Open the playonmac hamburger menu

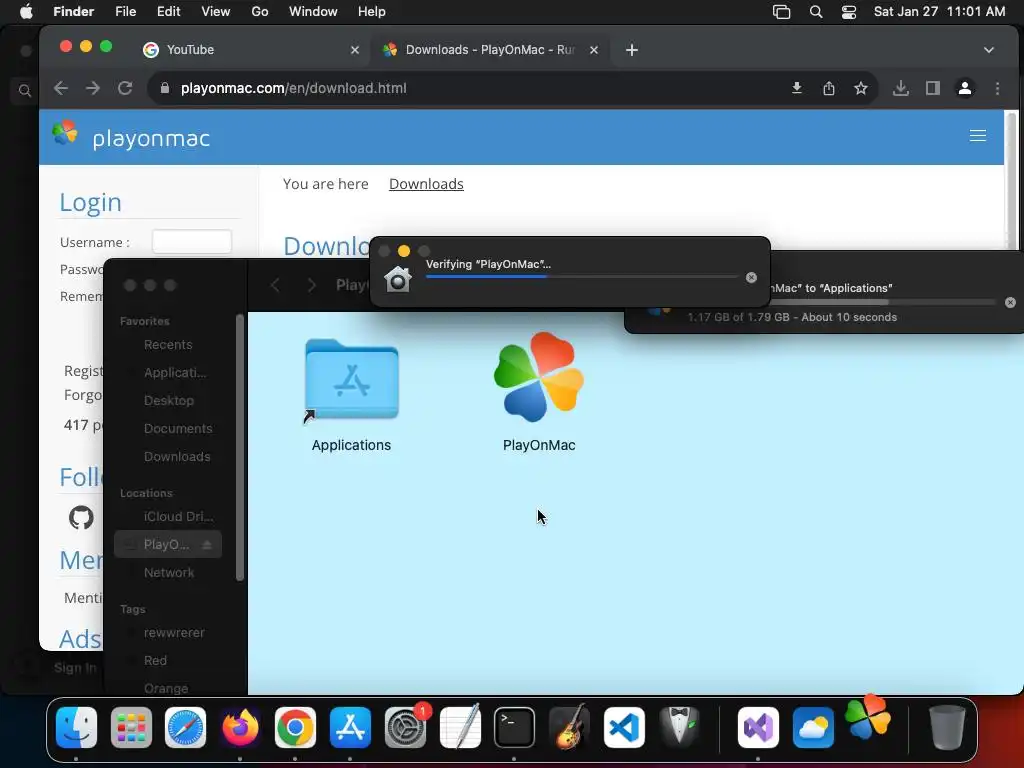[978, 135]
